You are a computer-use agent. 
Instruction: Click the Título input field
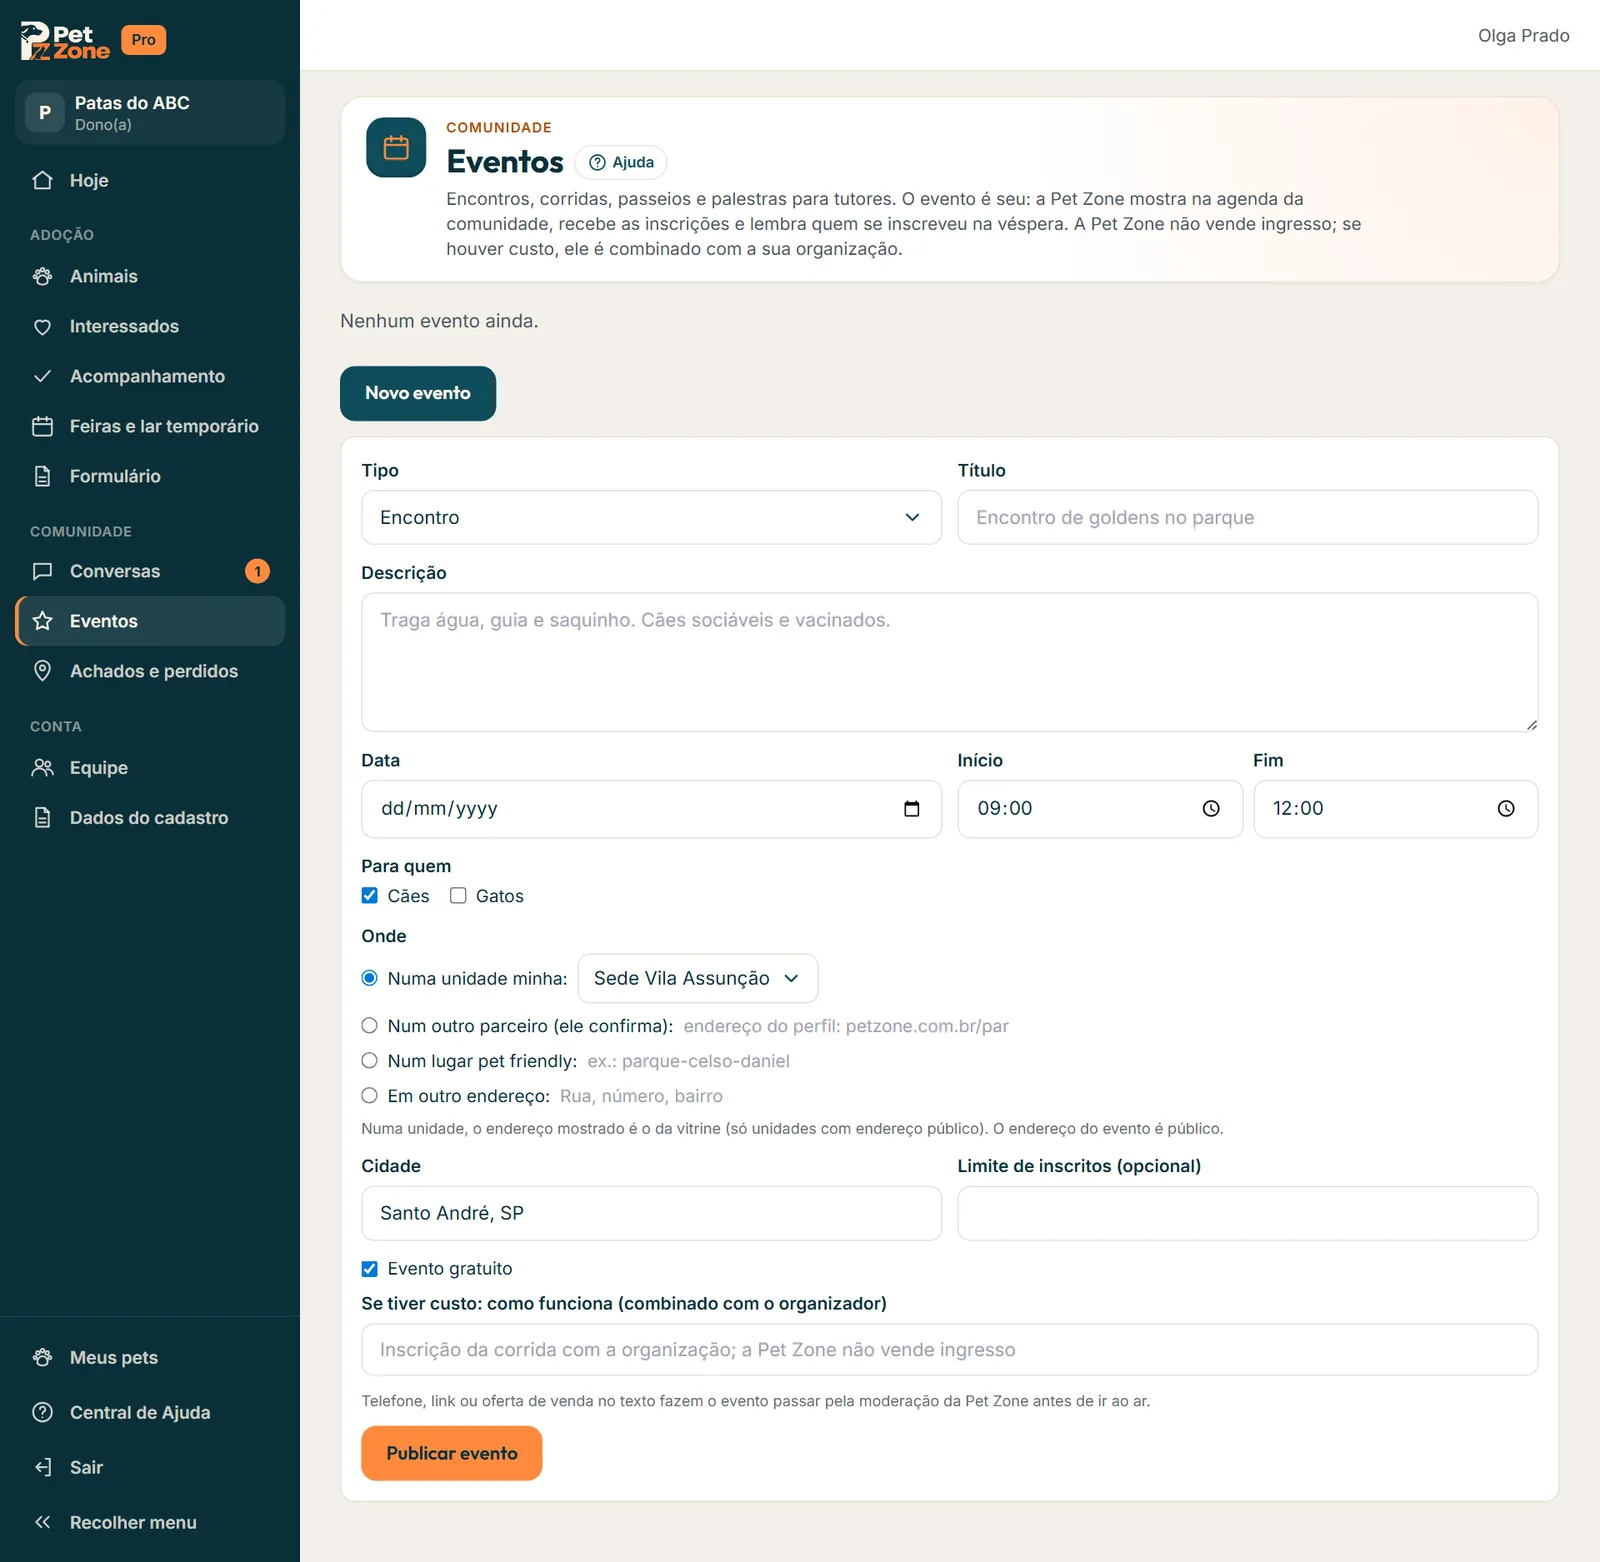click(1247, 517)
